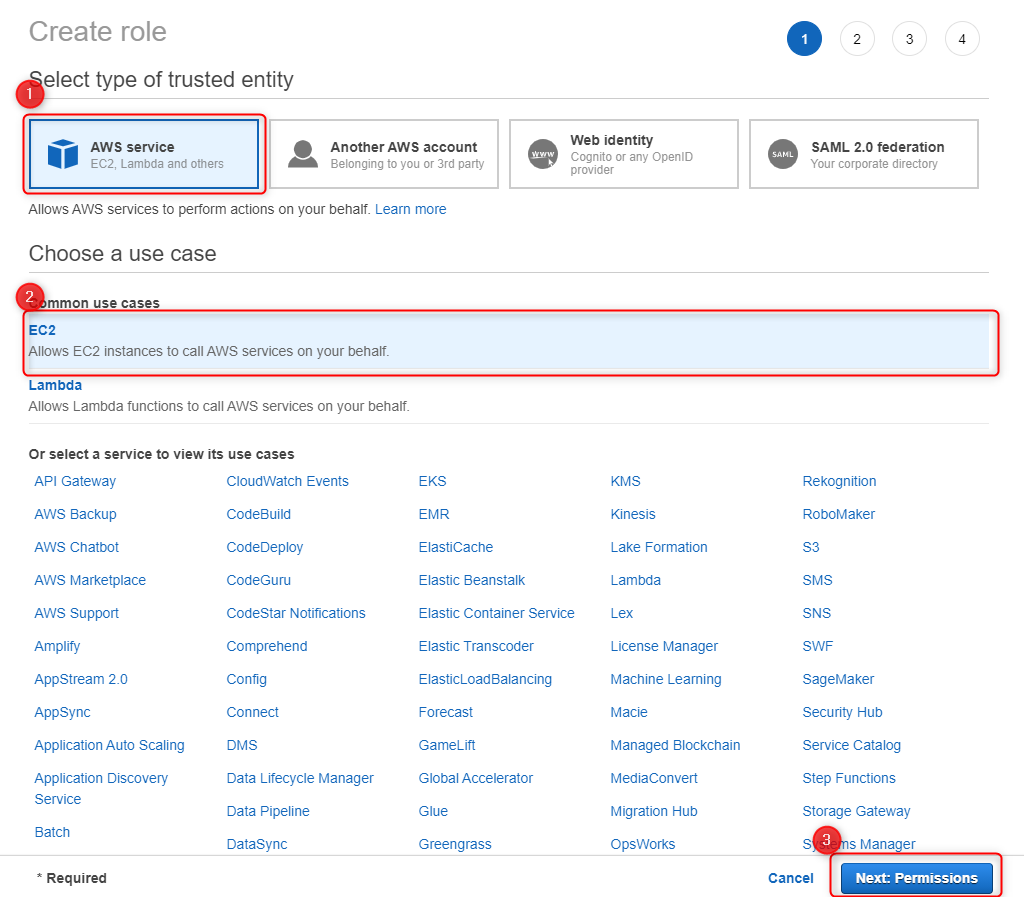Select the Kinesis service
1024x897 pixels.
click(633, 514)
